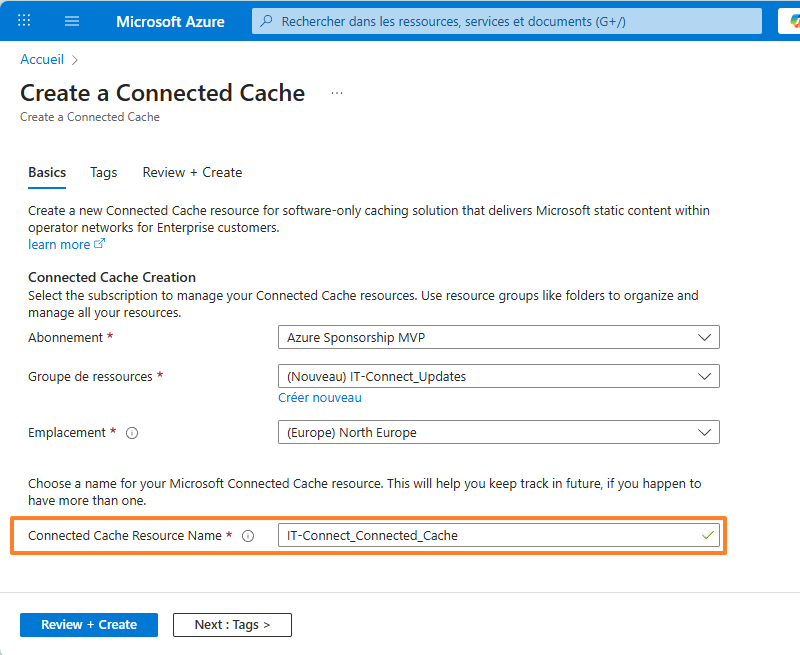Open the ellipsis menu beside page title
Image resolution: width=800 pixels, height=655 pixels.
[337, 93]
